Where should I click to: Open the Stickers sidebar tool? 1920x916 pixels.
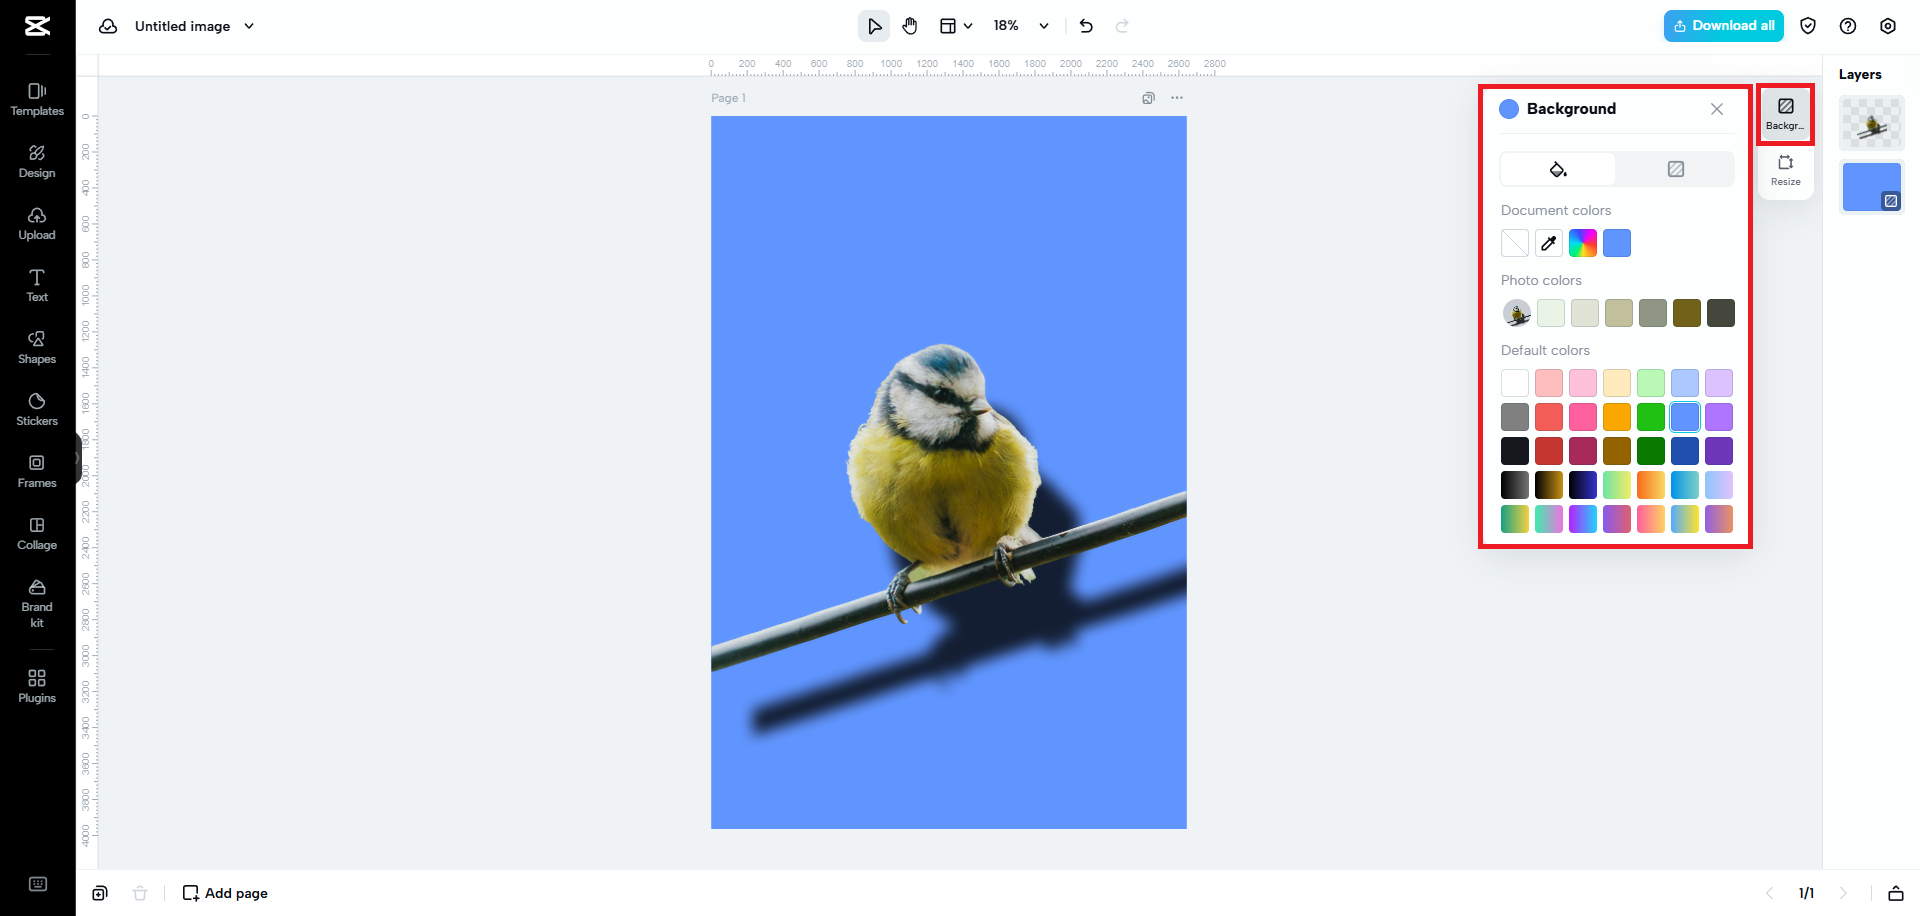(37, 409)
